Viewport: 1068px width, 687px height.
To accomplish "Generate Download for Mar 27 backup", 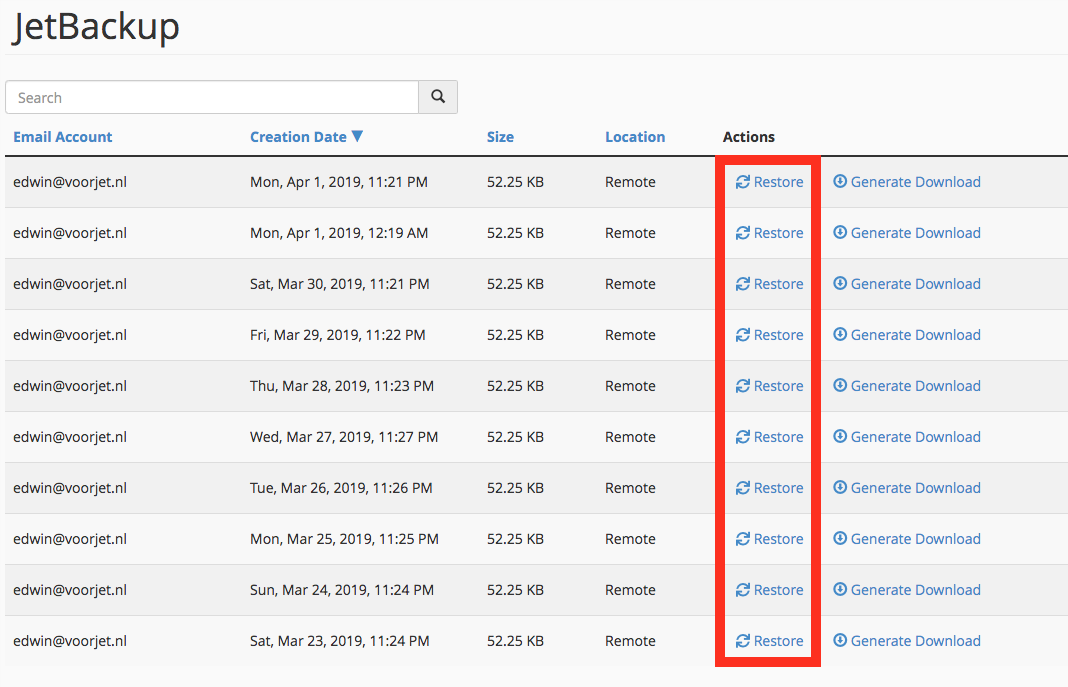I will (x=907, y=437).
